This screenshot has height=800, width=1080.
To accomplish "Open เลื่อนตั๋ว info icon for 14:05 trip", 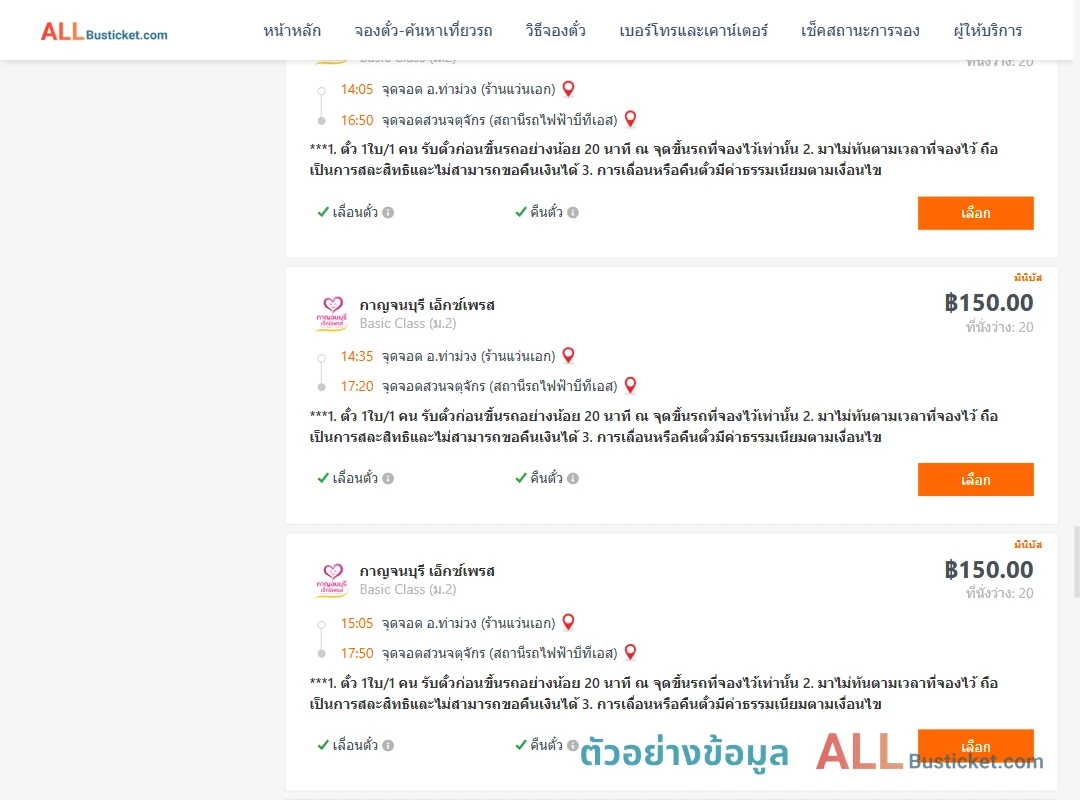I will [x=388, y=212].
